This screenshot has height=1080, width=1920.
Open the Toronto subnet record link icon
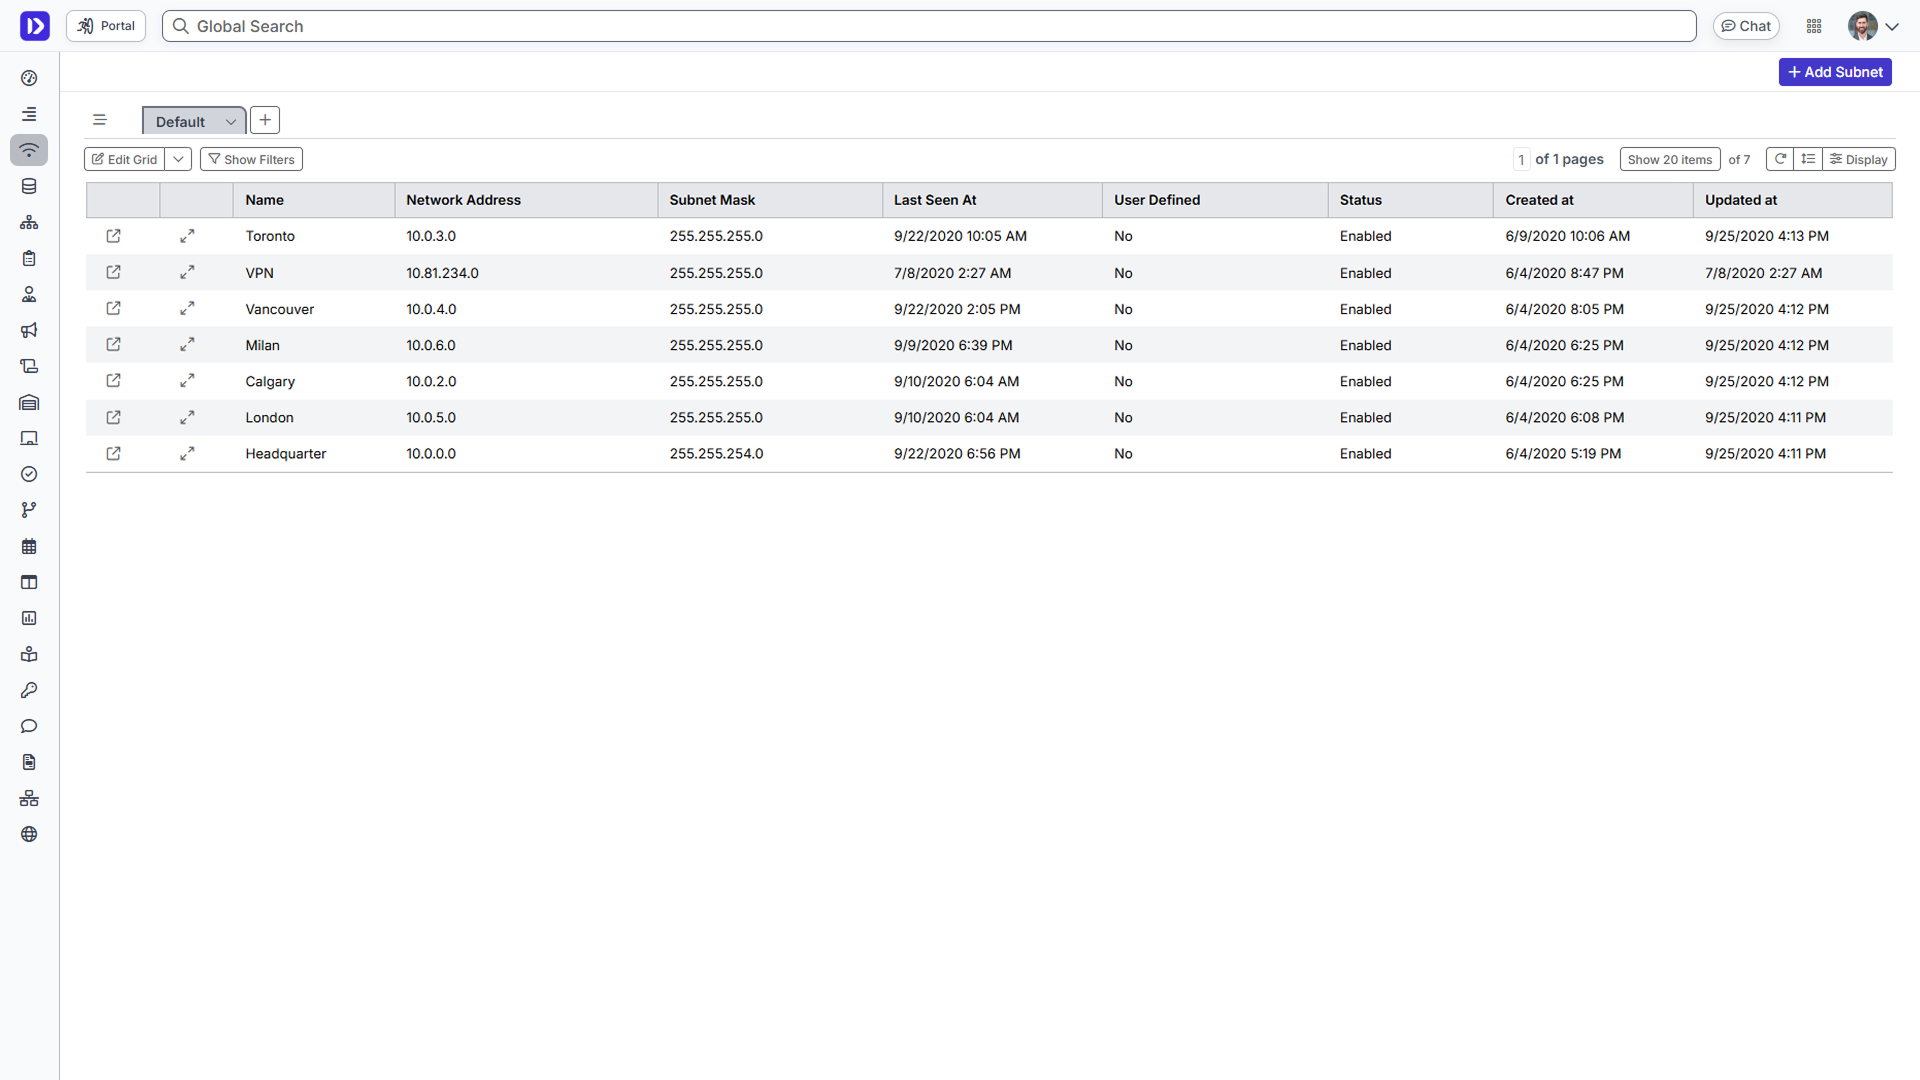click(x=113, y=236)
